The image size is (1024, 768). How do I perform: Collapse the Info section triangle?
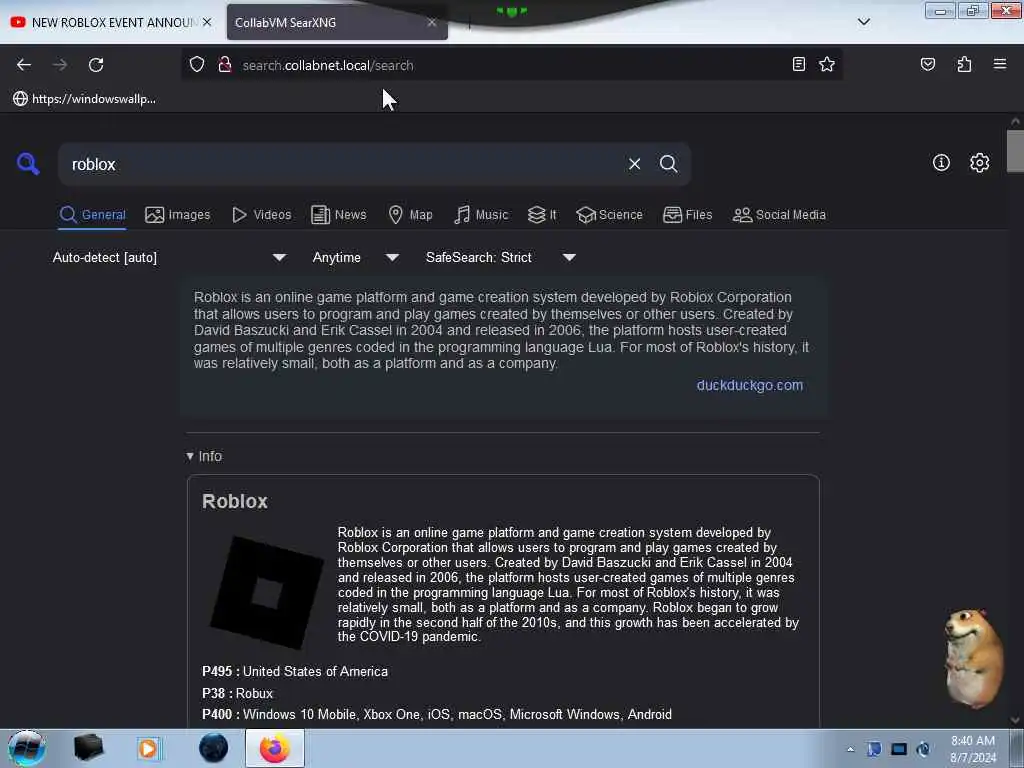coord(190,456)
